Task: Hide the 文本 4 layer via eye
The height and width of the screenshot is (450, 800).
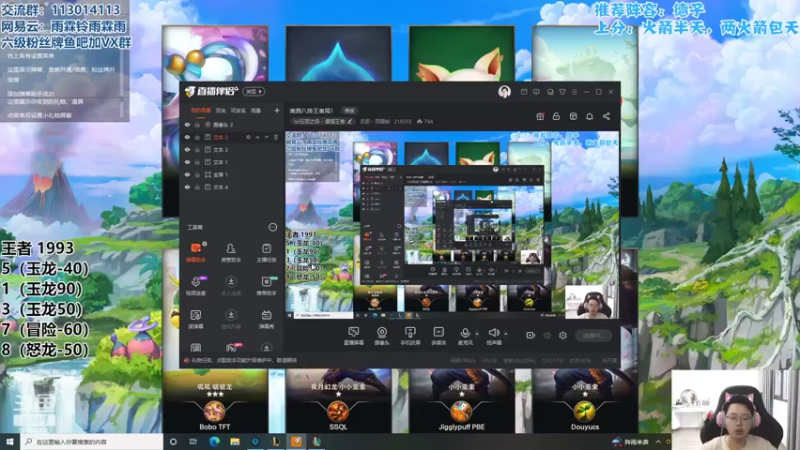Action: point(187,187)
